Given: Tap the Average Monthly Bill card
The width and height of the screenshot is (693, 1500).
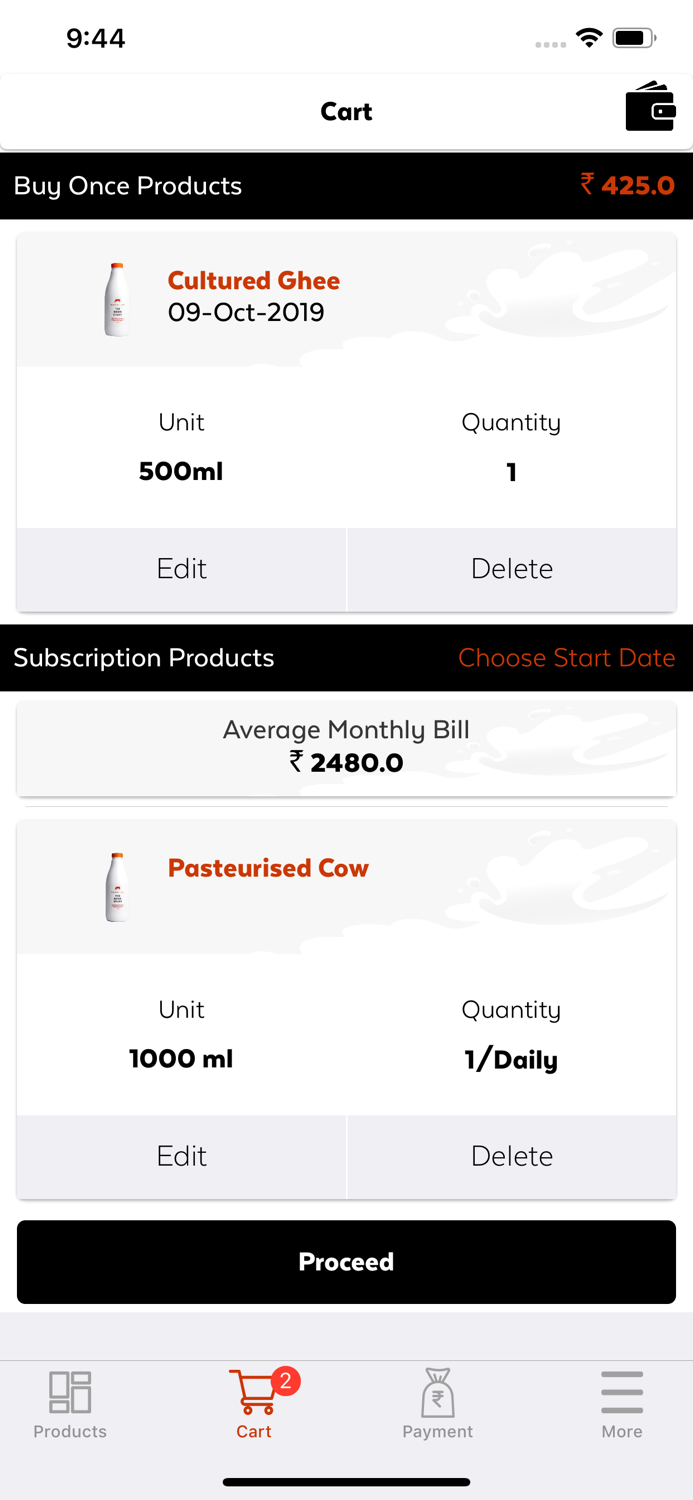Looking at the screenshot, I should pyautogui.click(x=346, y=747).
